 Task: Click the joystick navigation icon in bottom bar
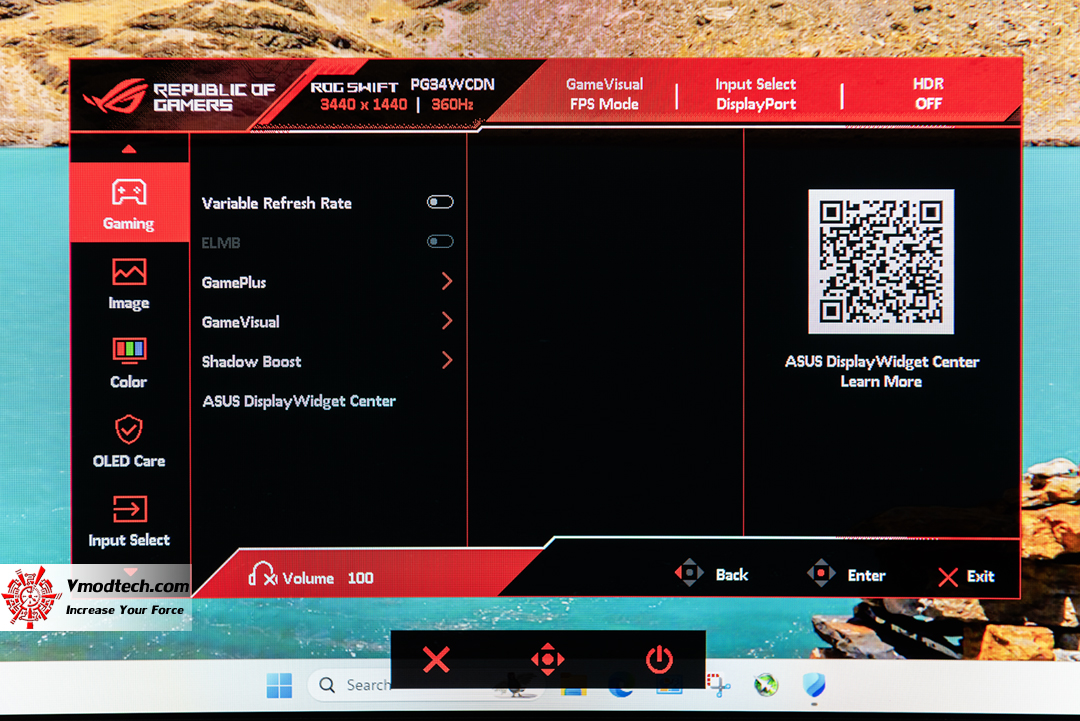548,659
